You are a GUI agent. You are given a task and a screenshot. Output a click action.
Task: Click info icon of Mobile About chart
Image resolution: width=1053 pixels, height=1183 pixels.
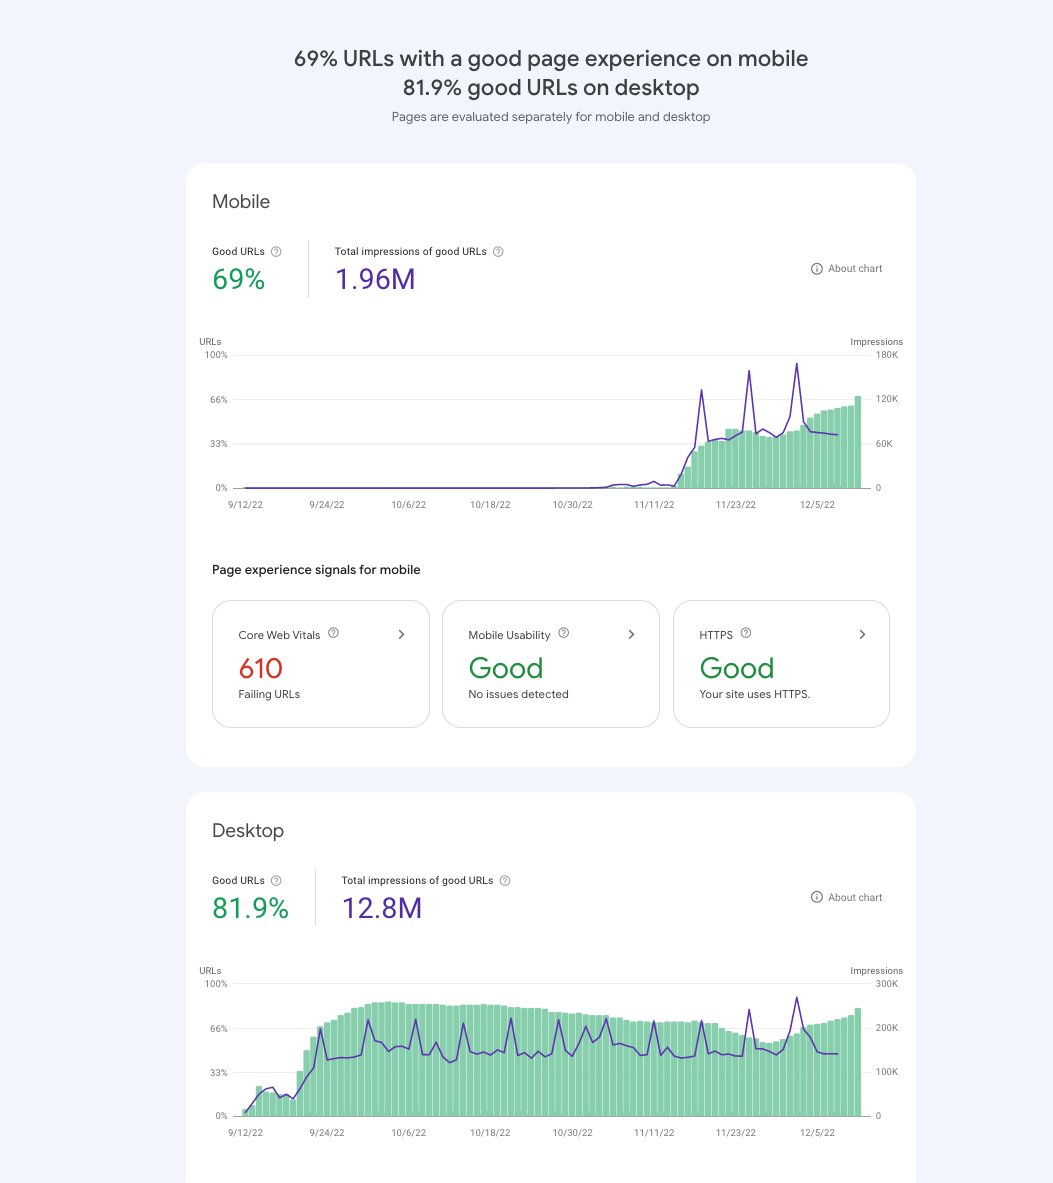tap(816, 269)
